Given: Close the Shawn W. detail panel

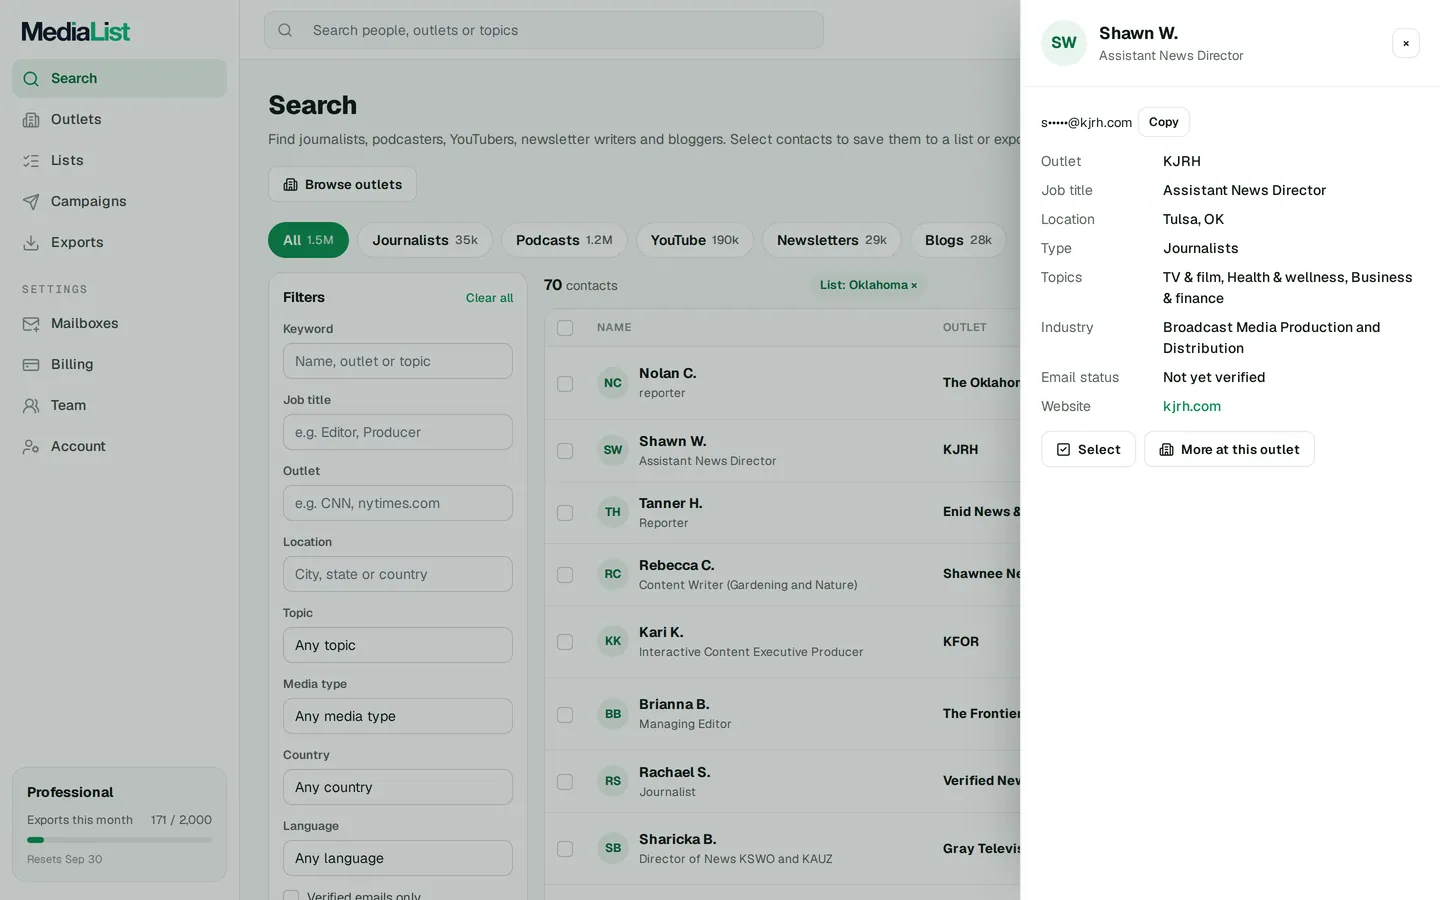Looking at the screenshot, I should pos(1406,43).
